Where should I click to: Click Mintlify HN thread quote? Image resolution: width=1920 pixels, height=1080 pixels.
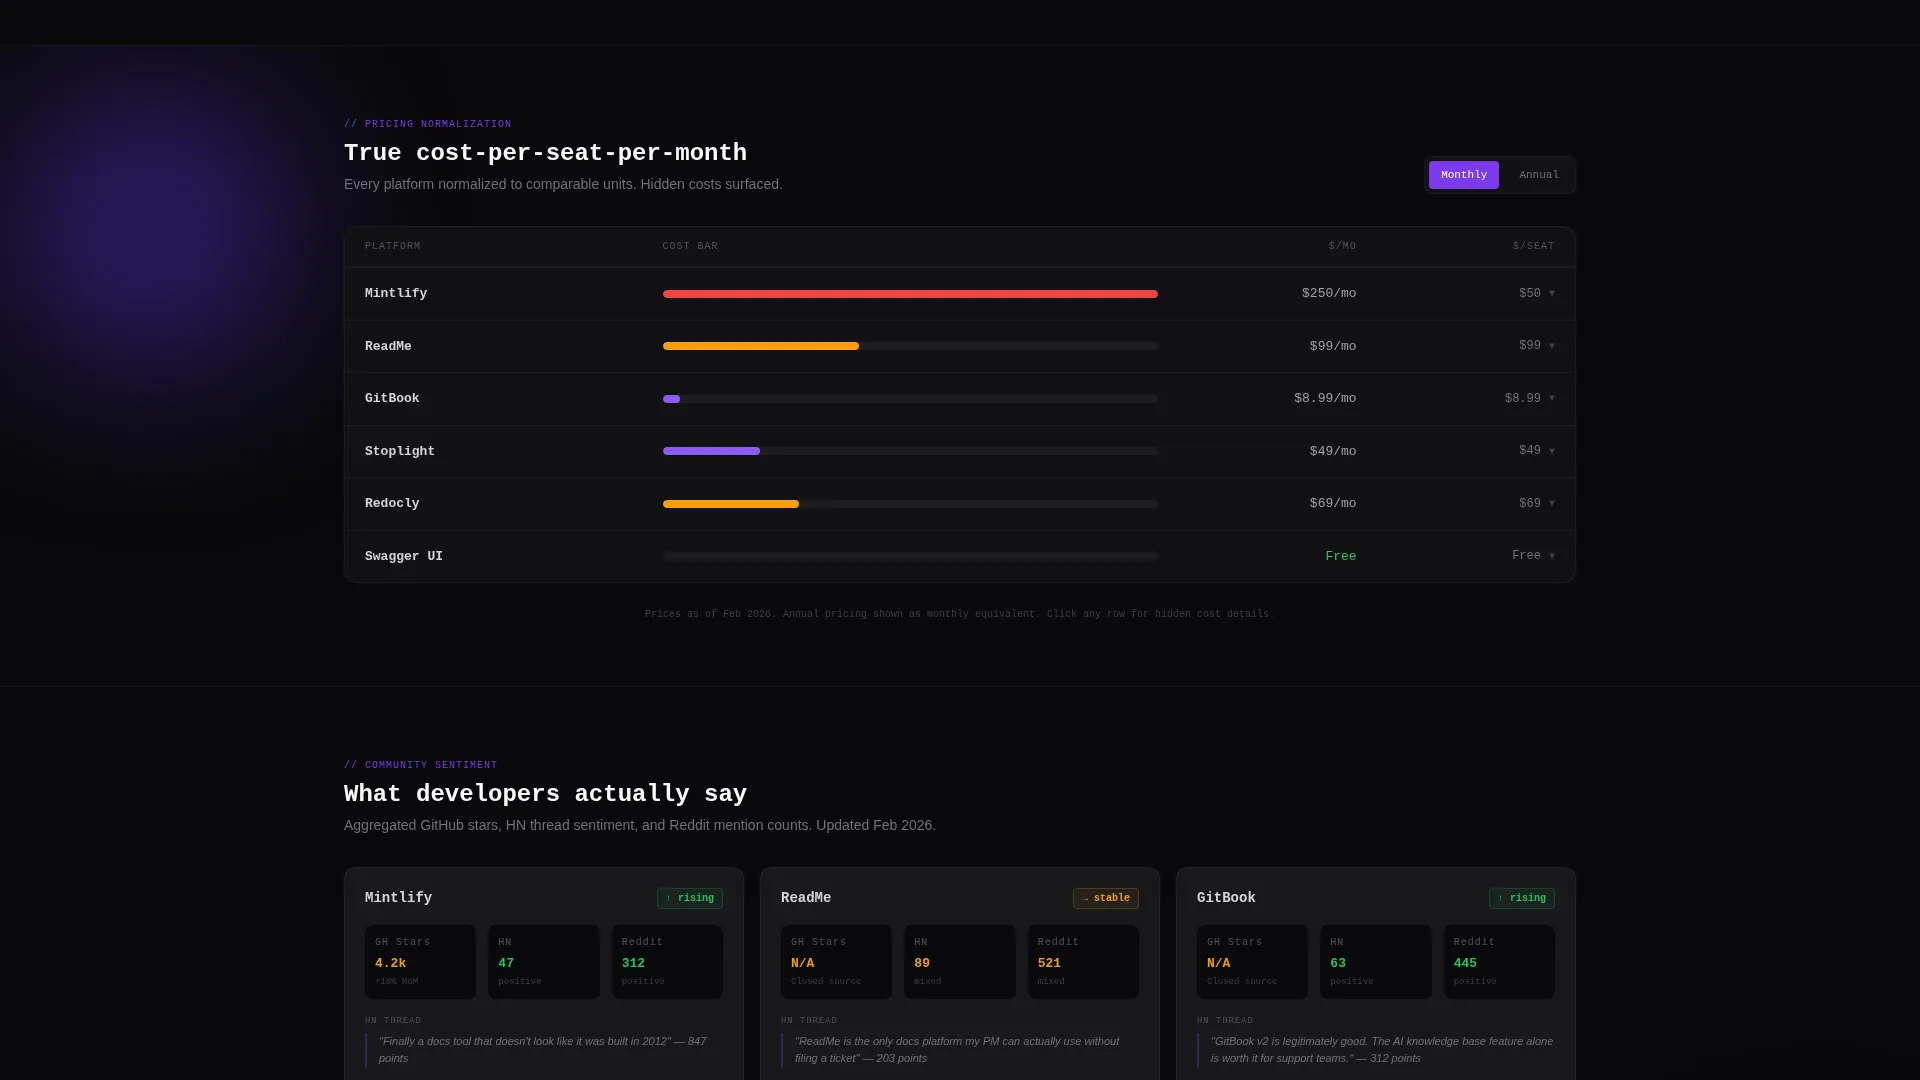[x=544, y=1050]
